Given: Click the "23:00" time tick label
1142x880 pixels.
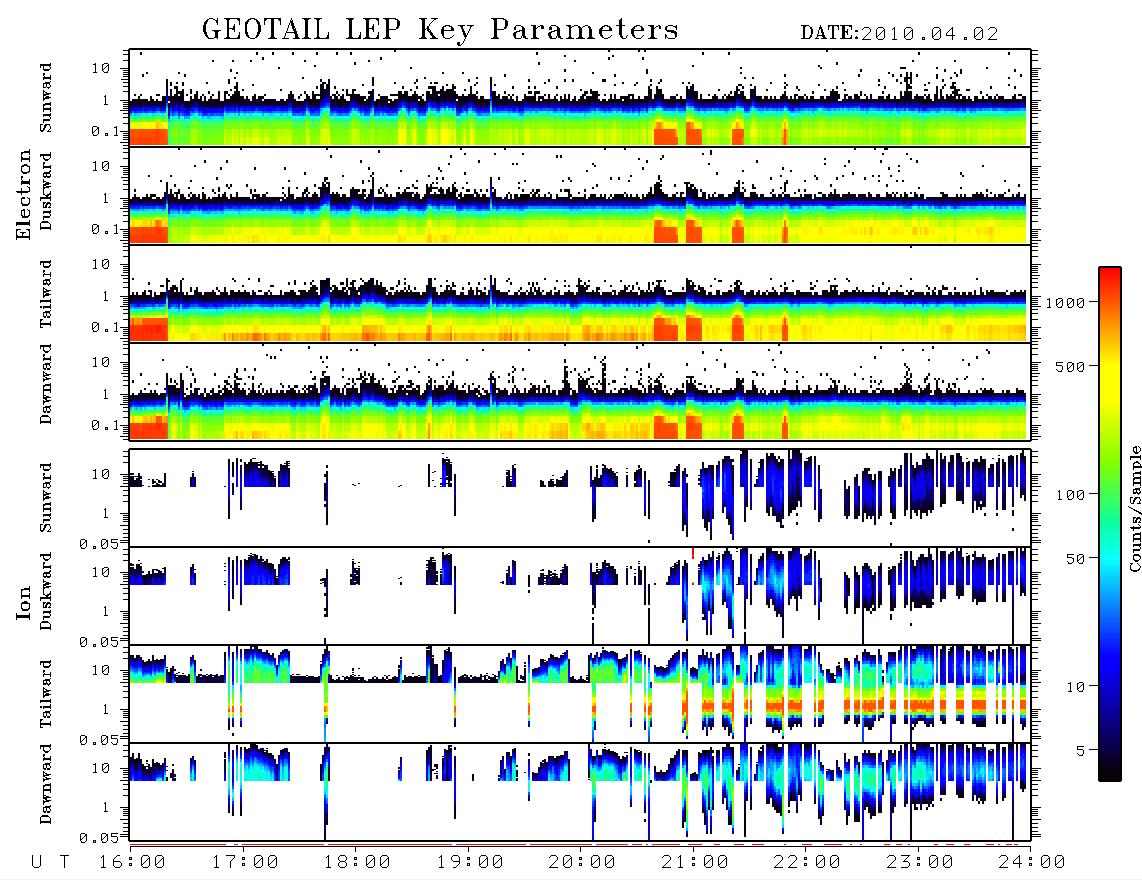Looking at the screenshot, I should [920, 863].
